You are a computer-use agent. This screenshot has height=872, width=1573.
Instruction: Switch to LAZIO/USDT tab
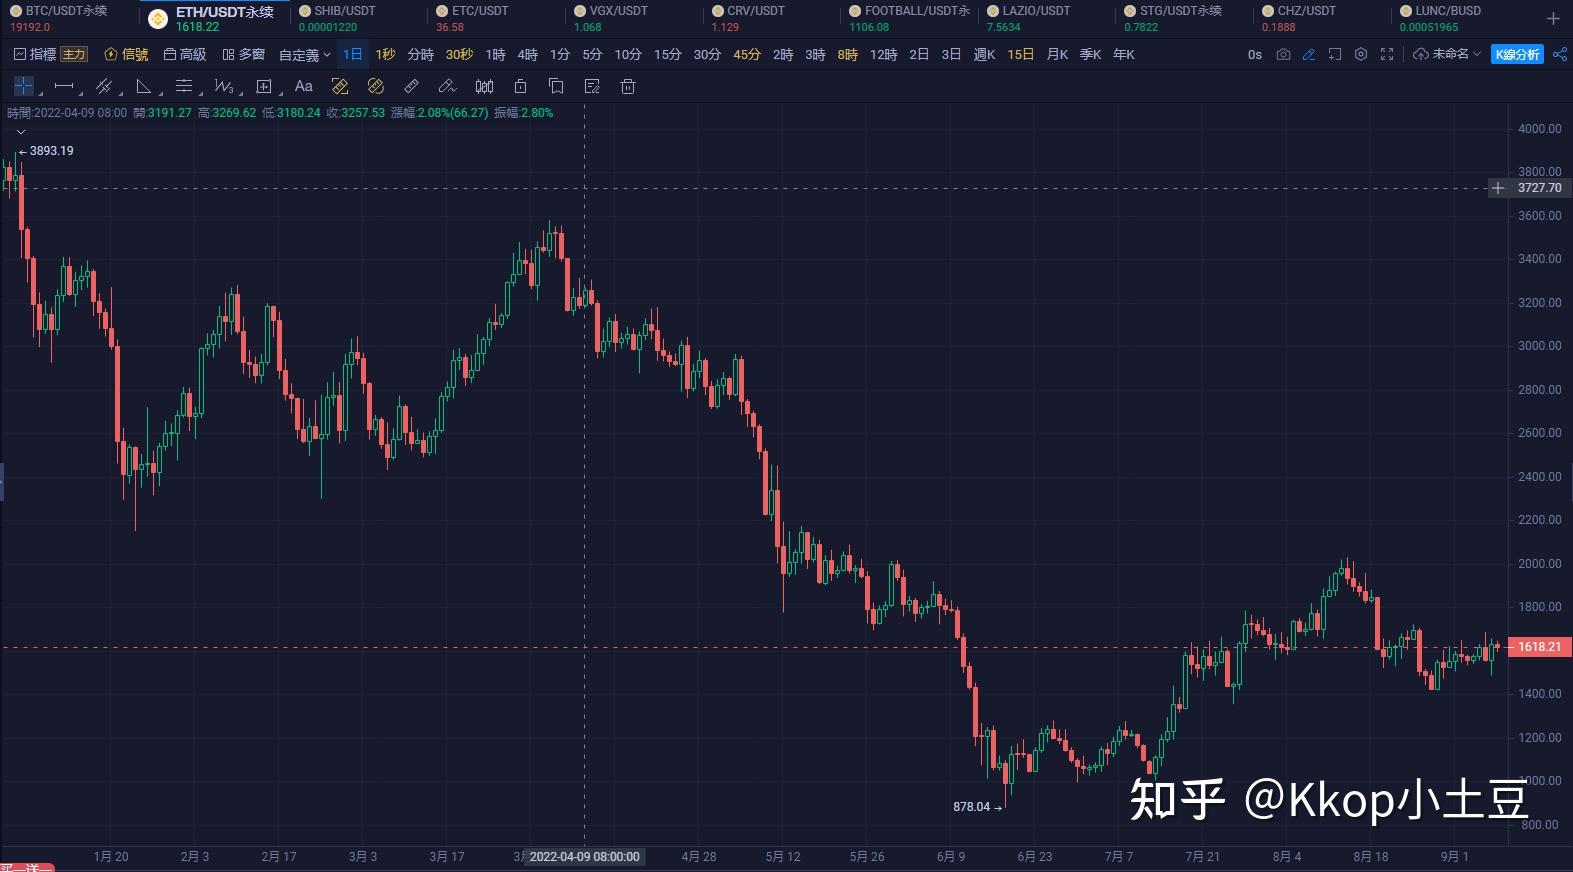(x=1029, y=18)
